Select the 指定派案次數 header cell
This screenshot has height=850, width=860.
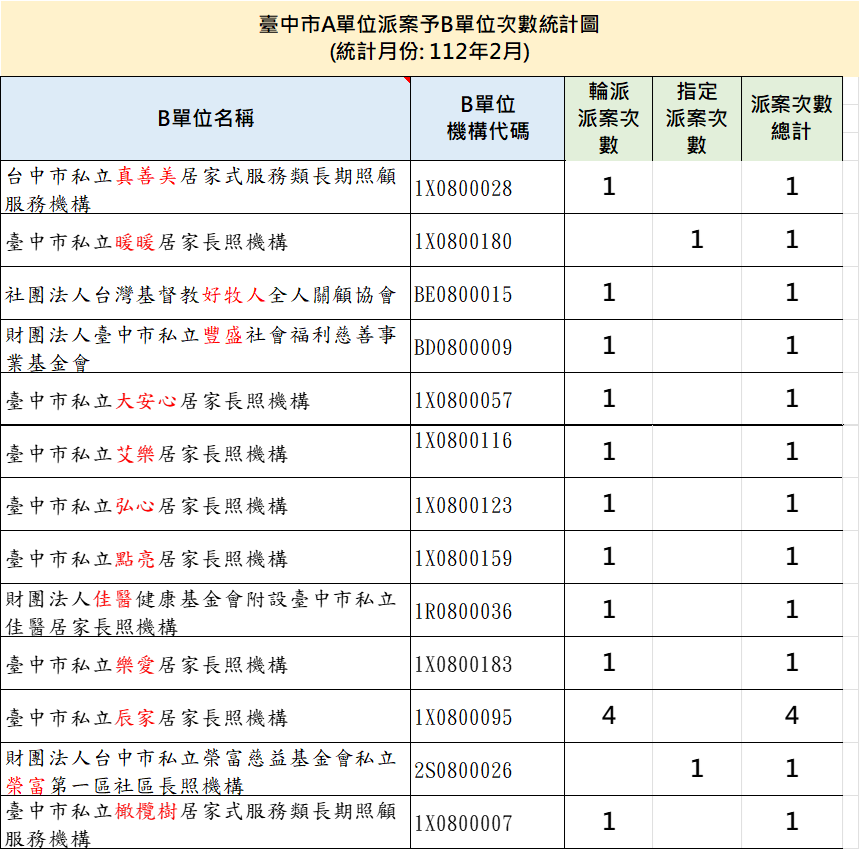click(x=697, y=118)
